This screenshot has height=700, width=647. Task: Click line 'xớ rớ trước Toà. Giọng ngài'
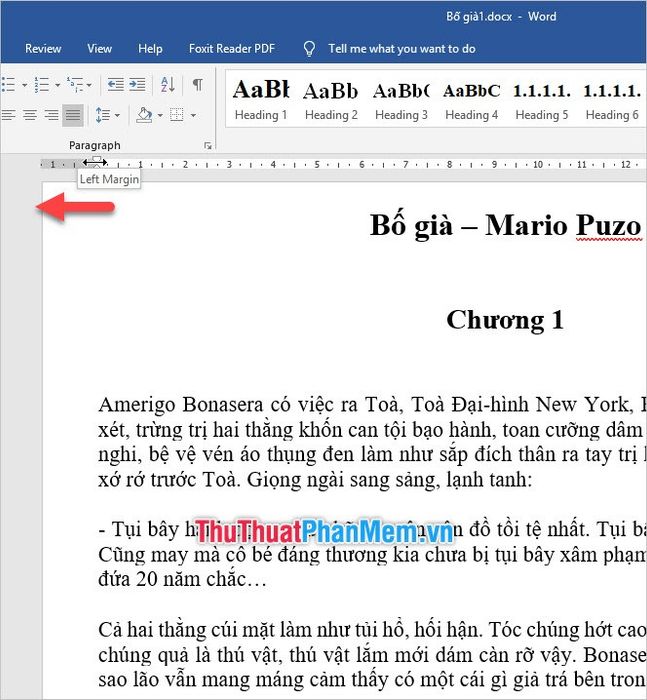(315, 480)
